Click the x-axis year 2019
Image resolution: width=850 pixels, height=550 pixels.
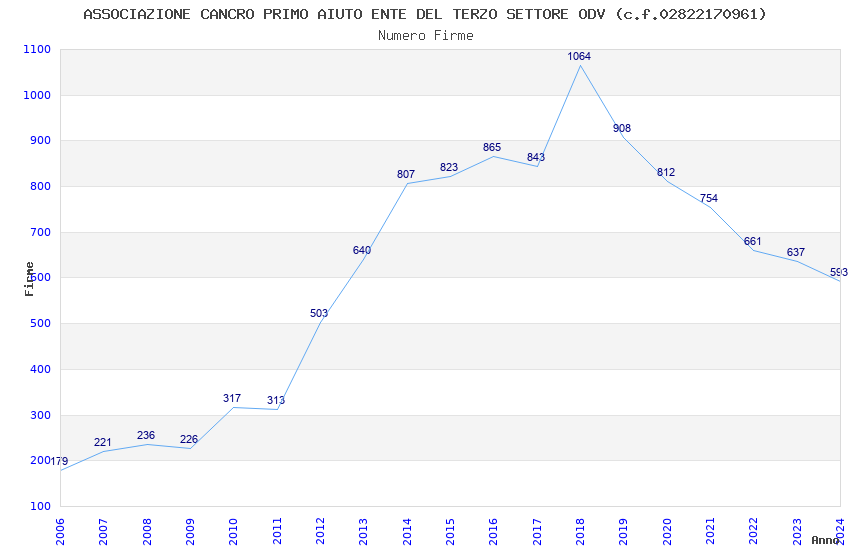click(x=624, y=532)
